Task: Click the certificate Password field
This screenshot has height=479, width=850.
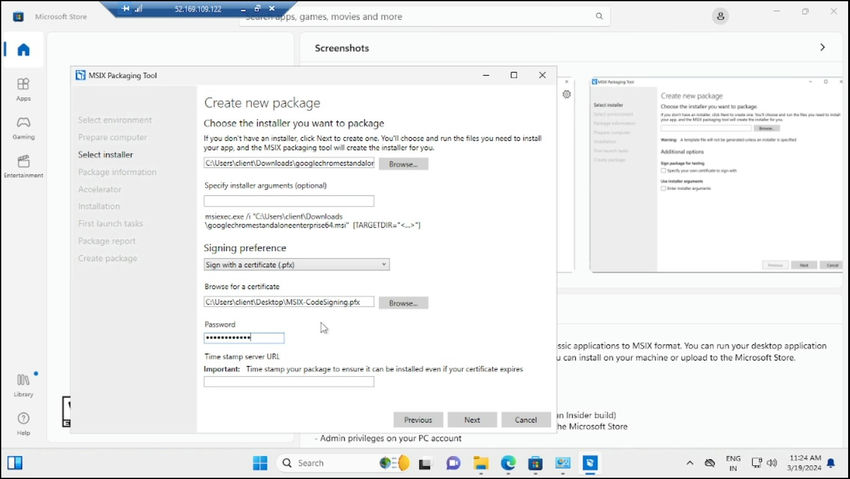Action: [x=244, y=338]
